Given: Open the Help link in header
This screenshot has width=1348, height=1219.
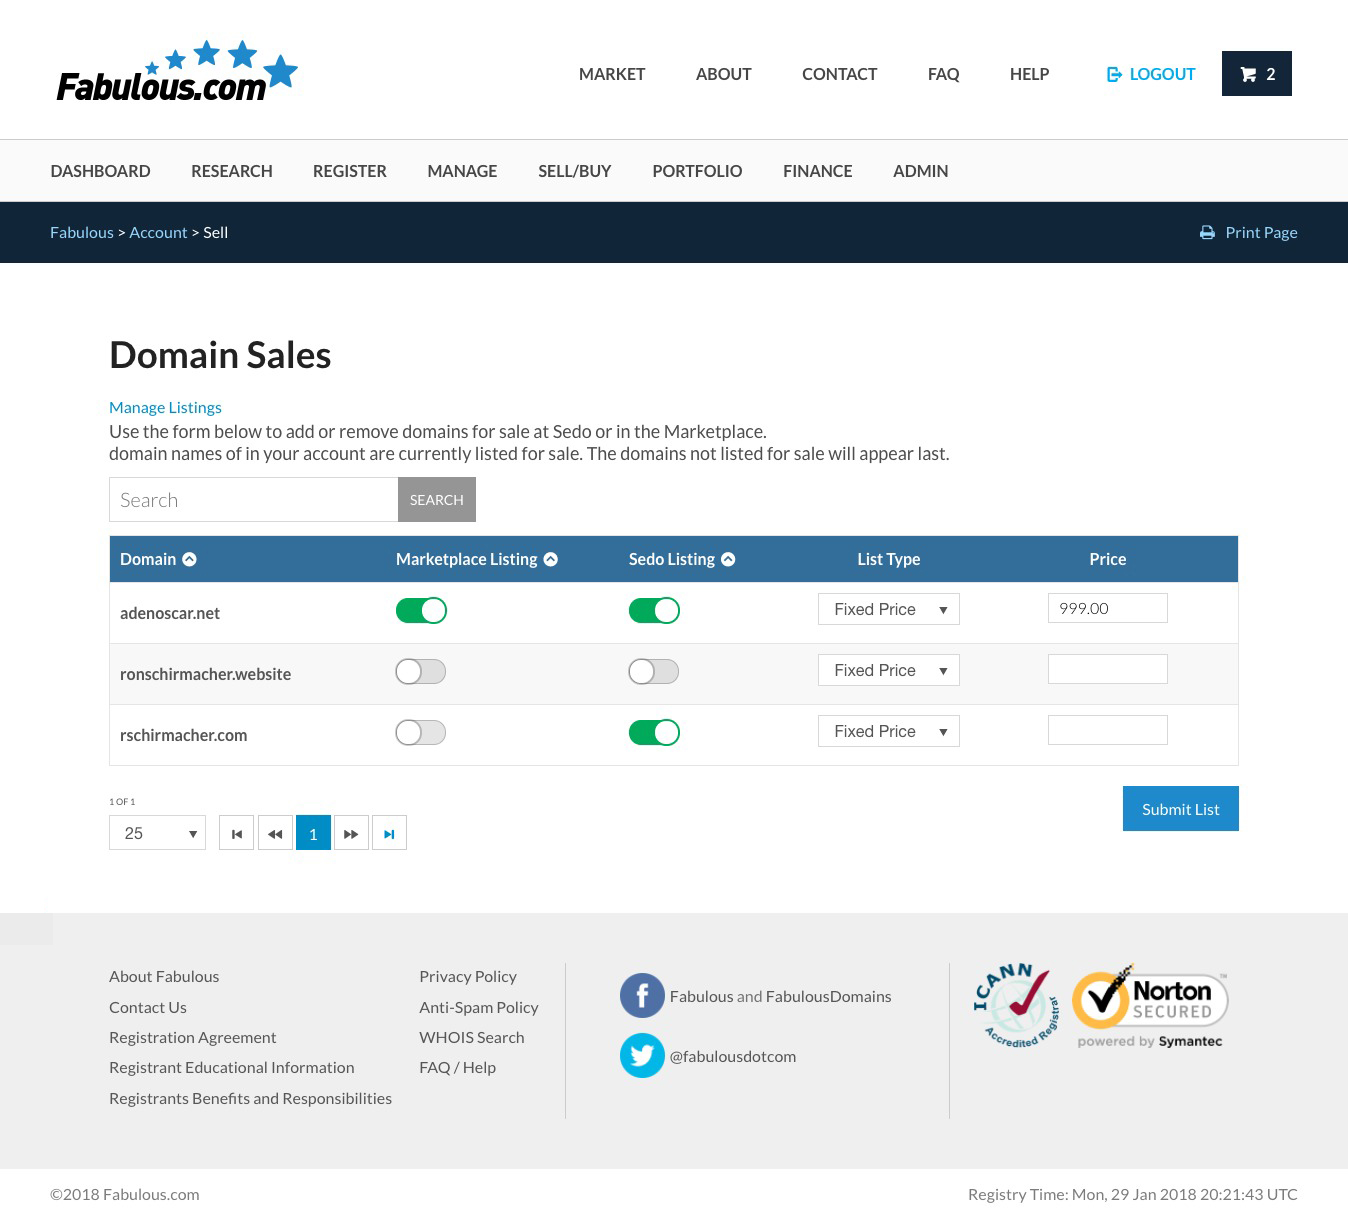Looking at the screenshot, I should 1029,74.
